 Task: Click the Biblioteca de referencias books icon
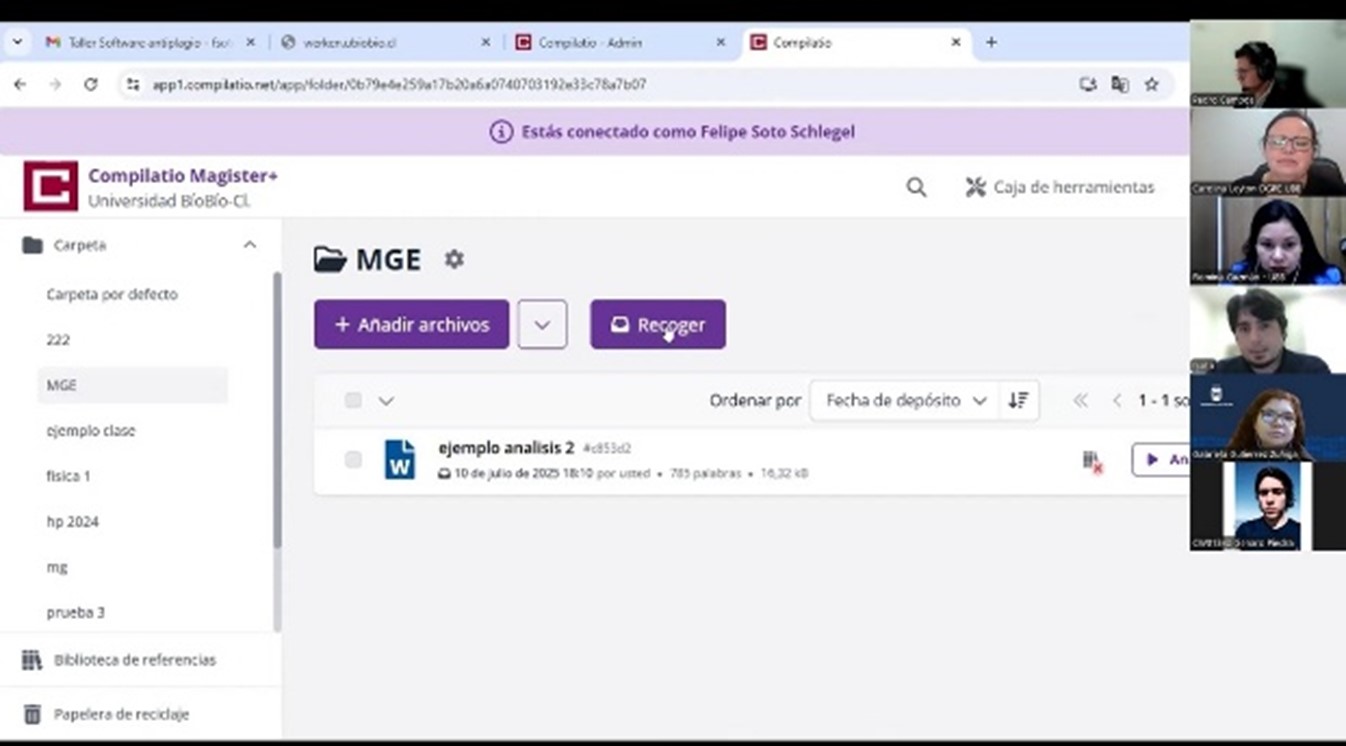pos(32,660)
